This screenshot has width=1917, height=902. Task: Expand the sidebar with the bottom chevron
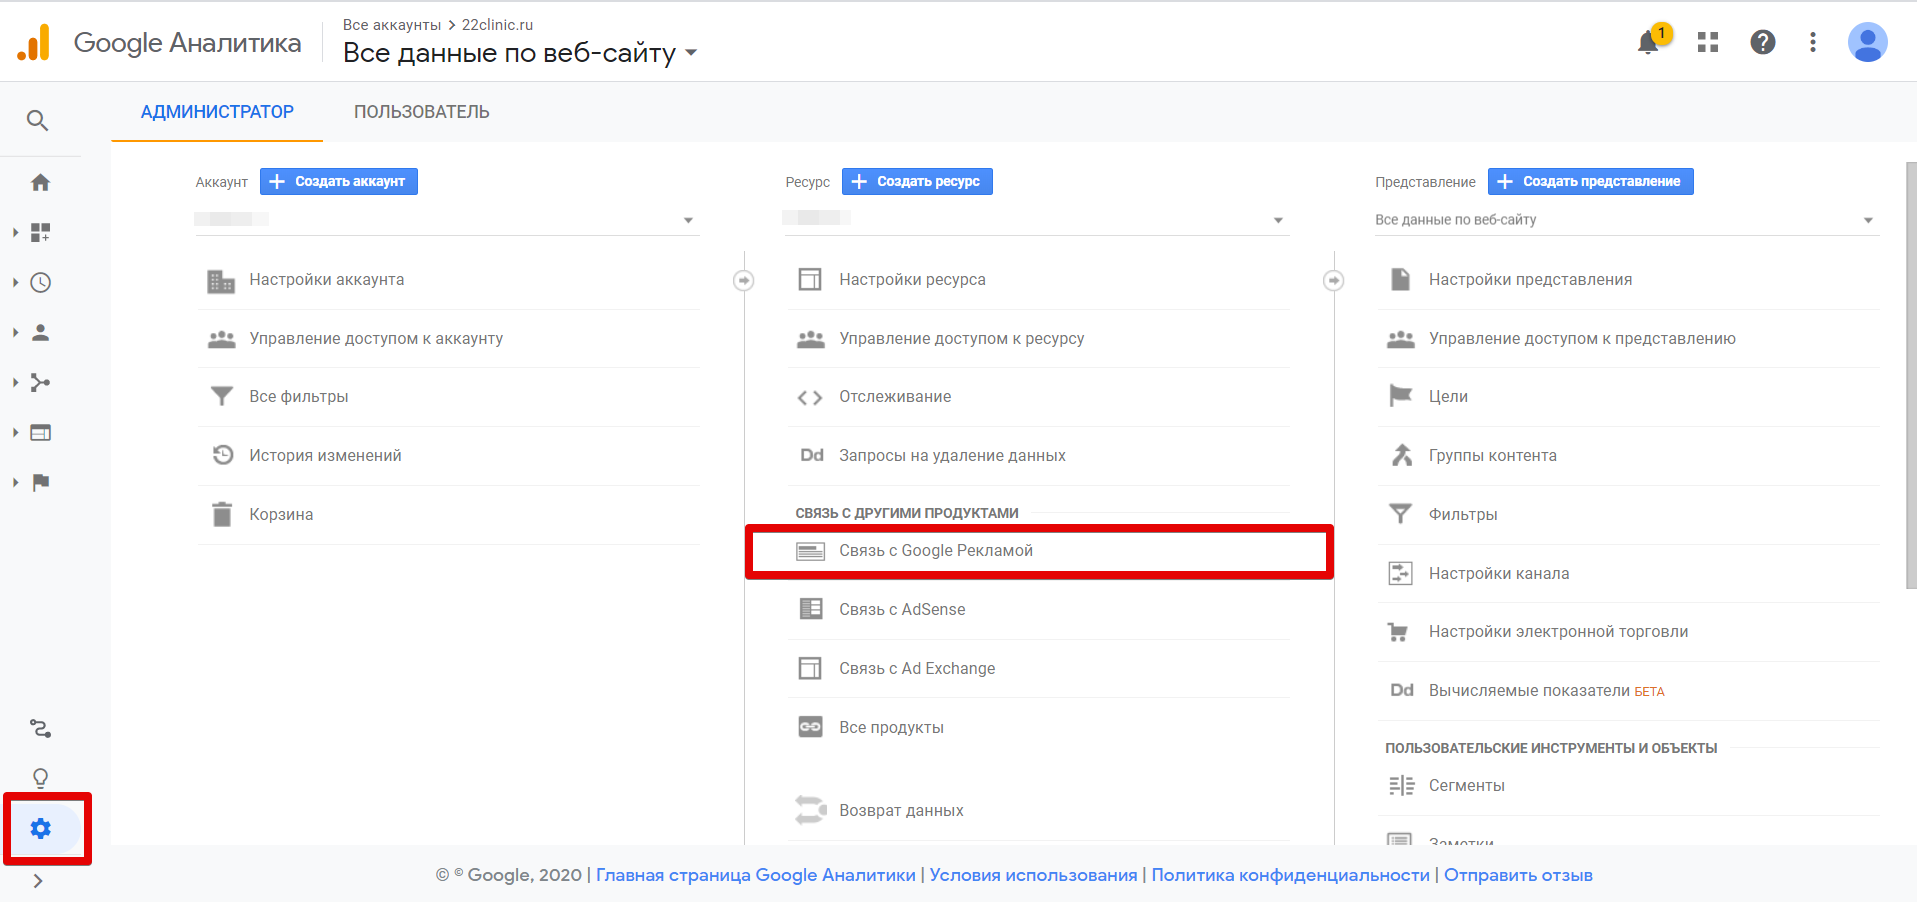(x=38, y=881)
